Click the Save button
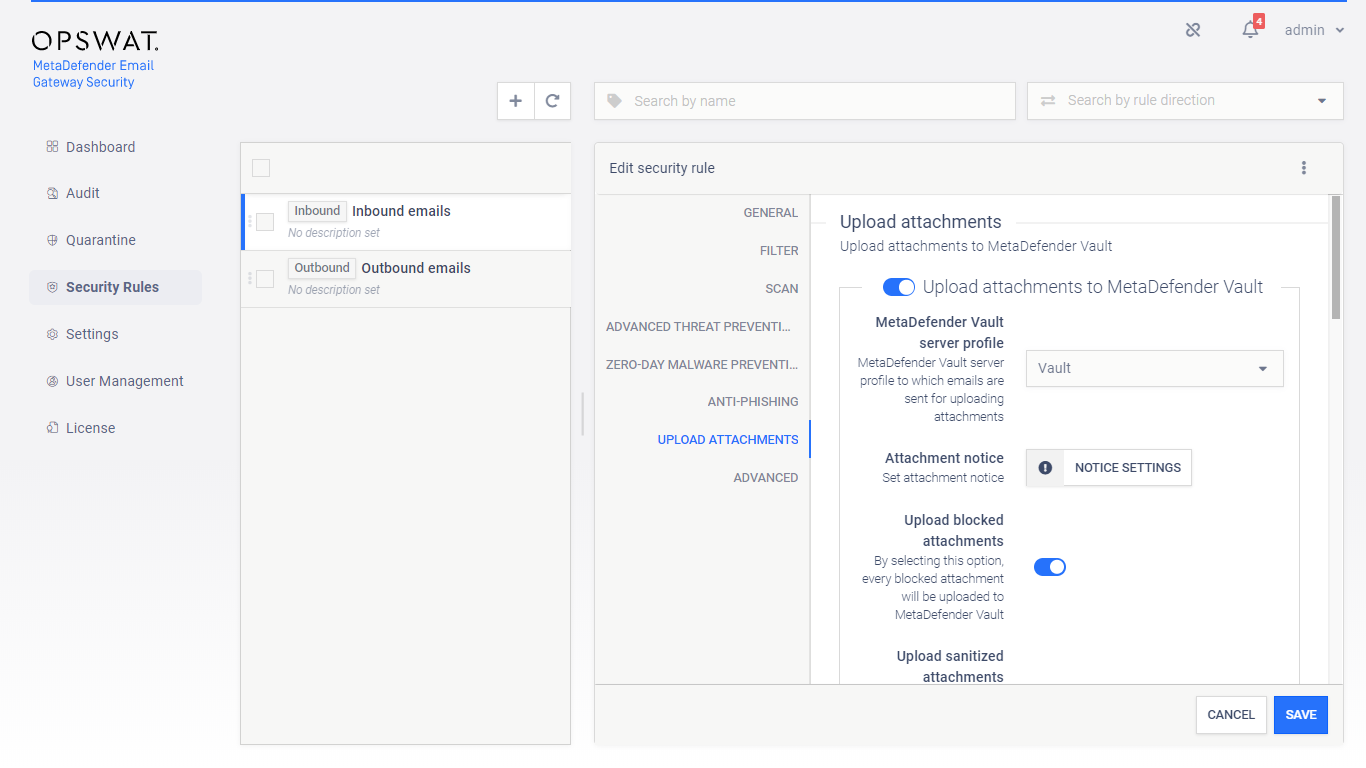The width and height of the screenshot is (1366, 768). click(1301, 715)
